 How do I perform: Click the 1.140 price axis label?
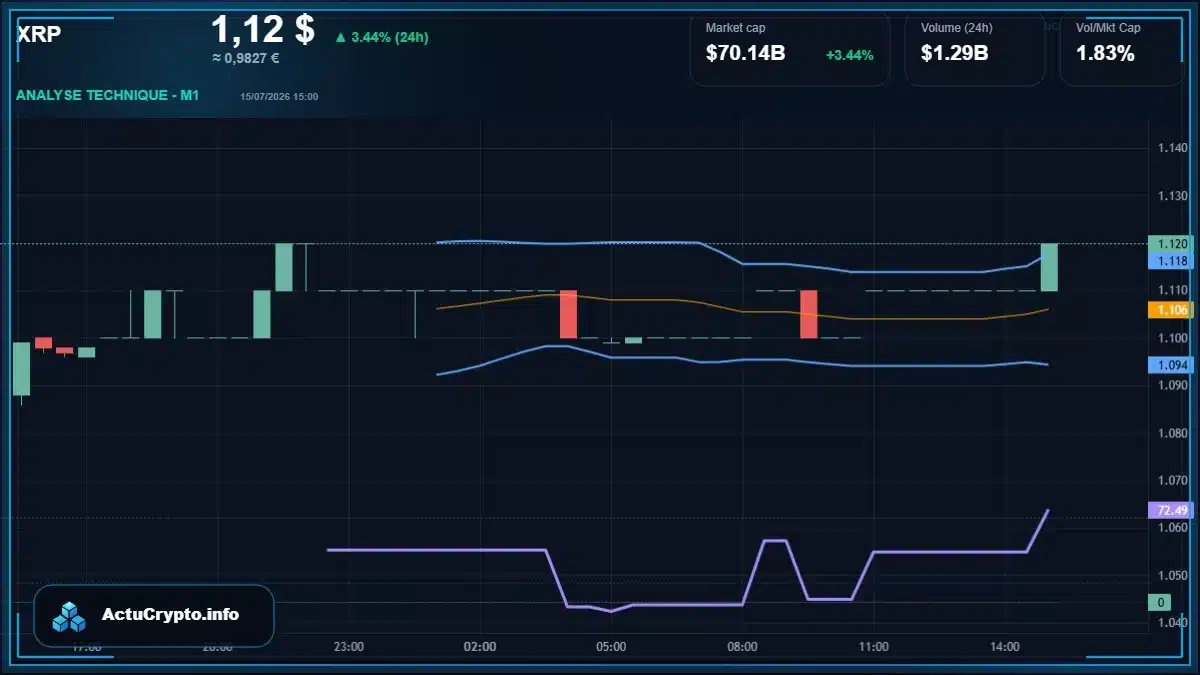[x=1172, y=148]
